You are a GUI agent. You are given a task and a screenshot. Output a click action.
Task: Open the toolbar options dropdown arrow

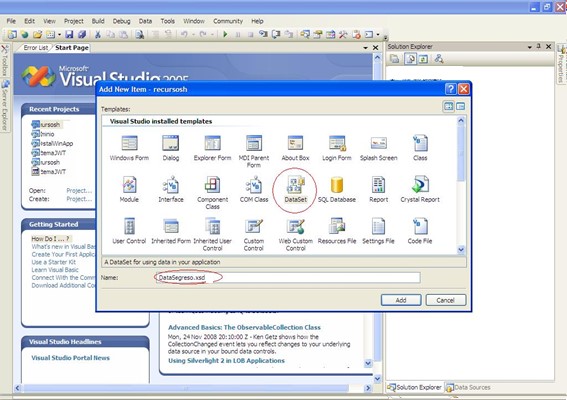[x=385, y=37]
